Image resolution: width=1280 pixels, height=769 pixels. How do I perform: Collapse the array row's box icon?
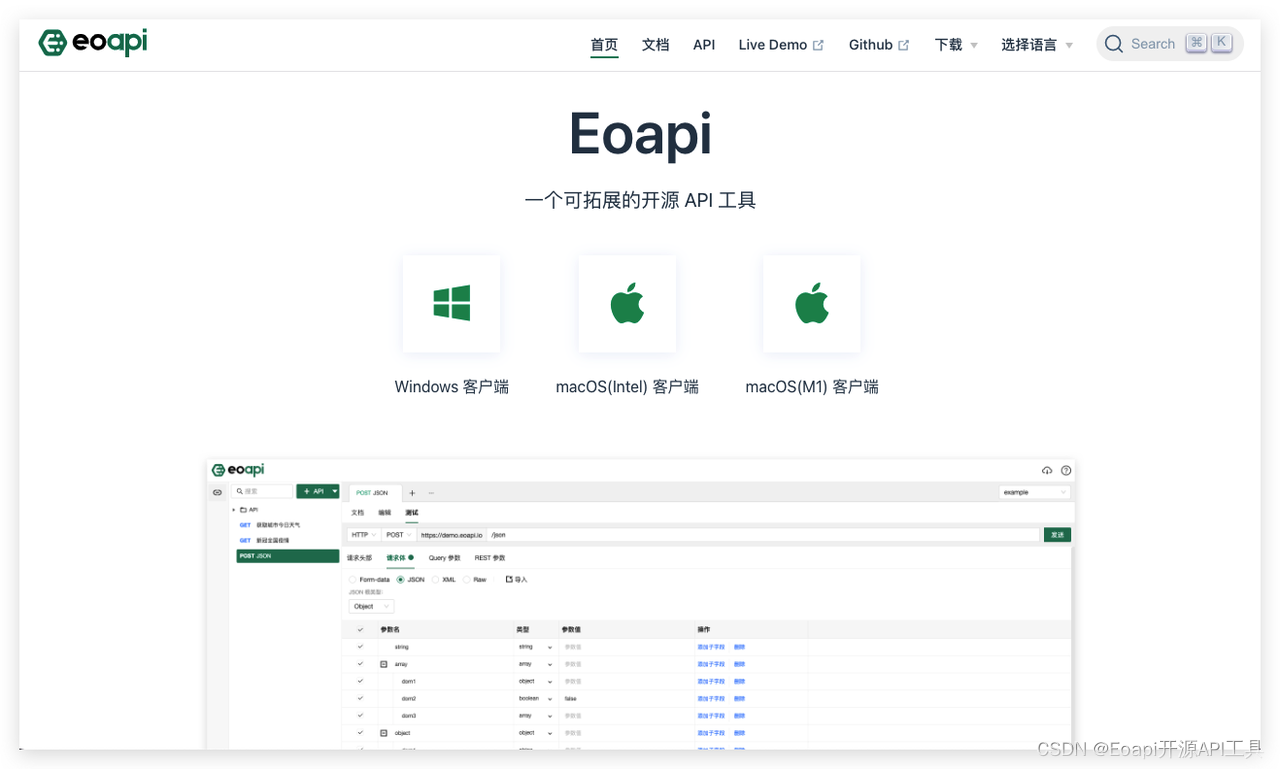coord(383,664)
